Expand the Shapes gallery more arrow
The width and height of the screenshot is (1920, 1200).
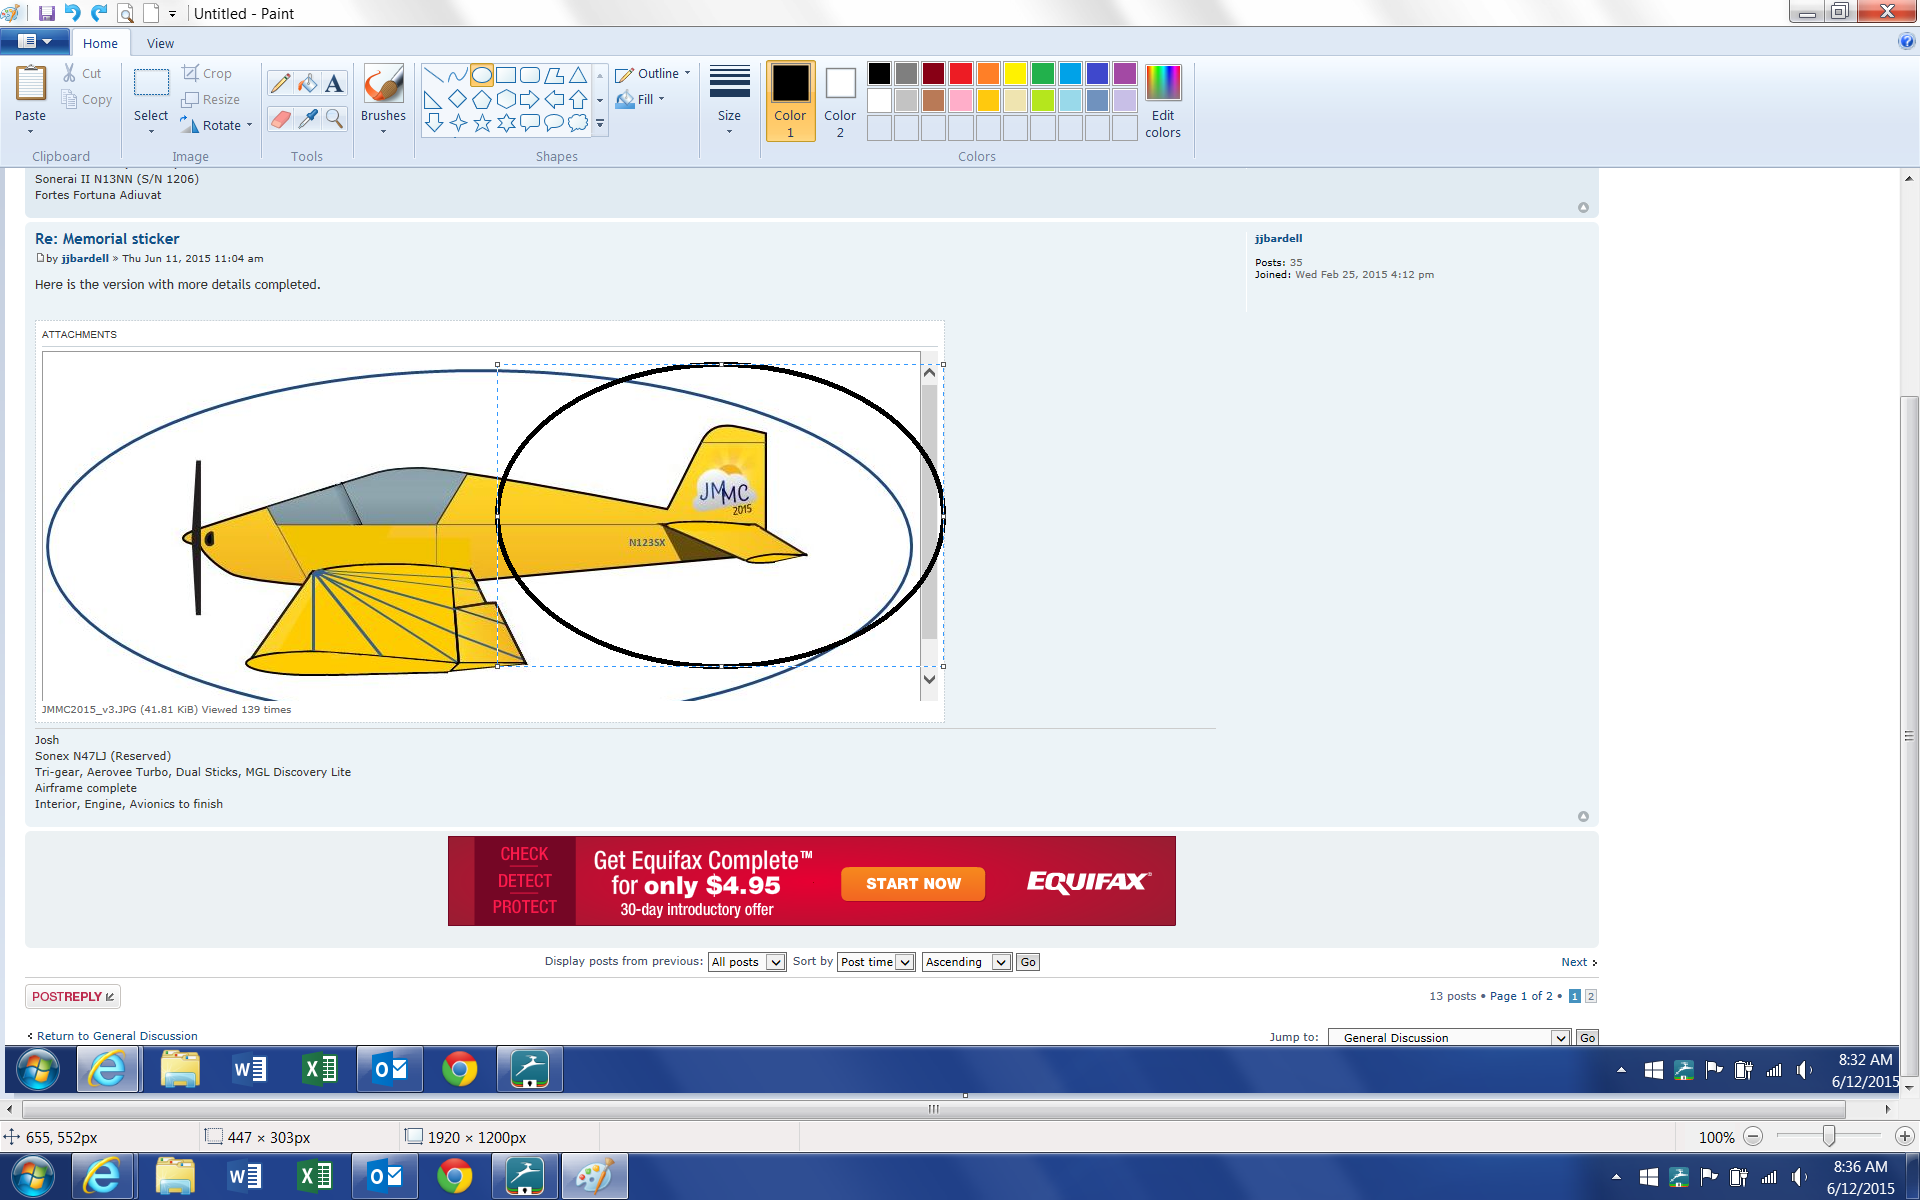click(600, 124)
